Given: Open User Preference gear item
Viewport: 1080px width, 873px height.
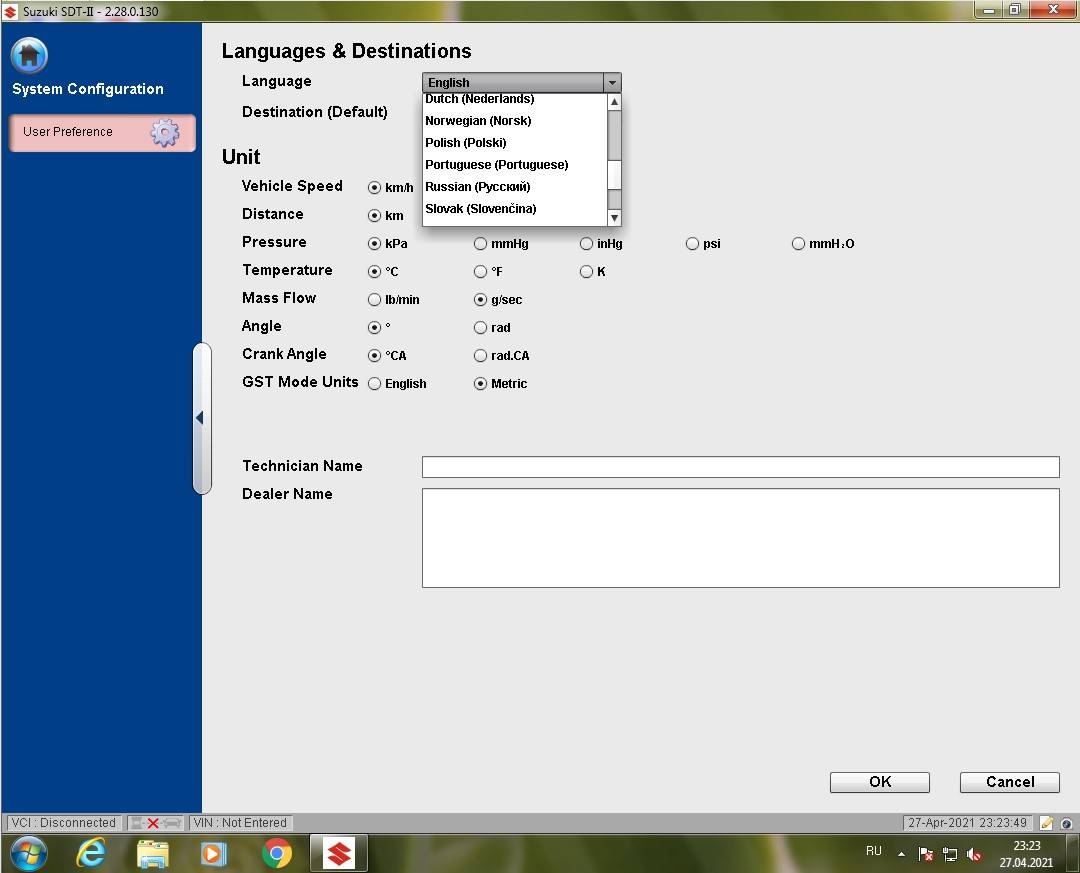Looking at the screenshot, I should click(102, 132).
